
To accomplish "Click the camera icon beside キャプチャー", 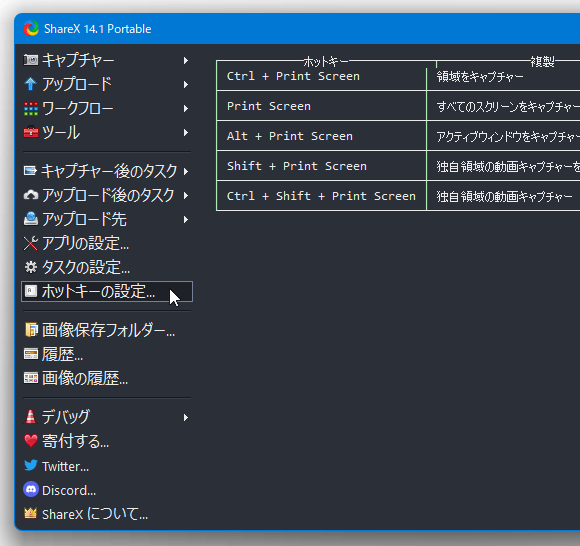I will point(31,60).
